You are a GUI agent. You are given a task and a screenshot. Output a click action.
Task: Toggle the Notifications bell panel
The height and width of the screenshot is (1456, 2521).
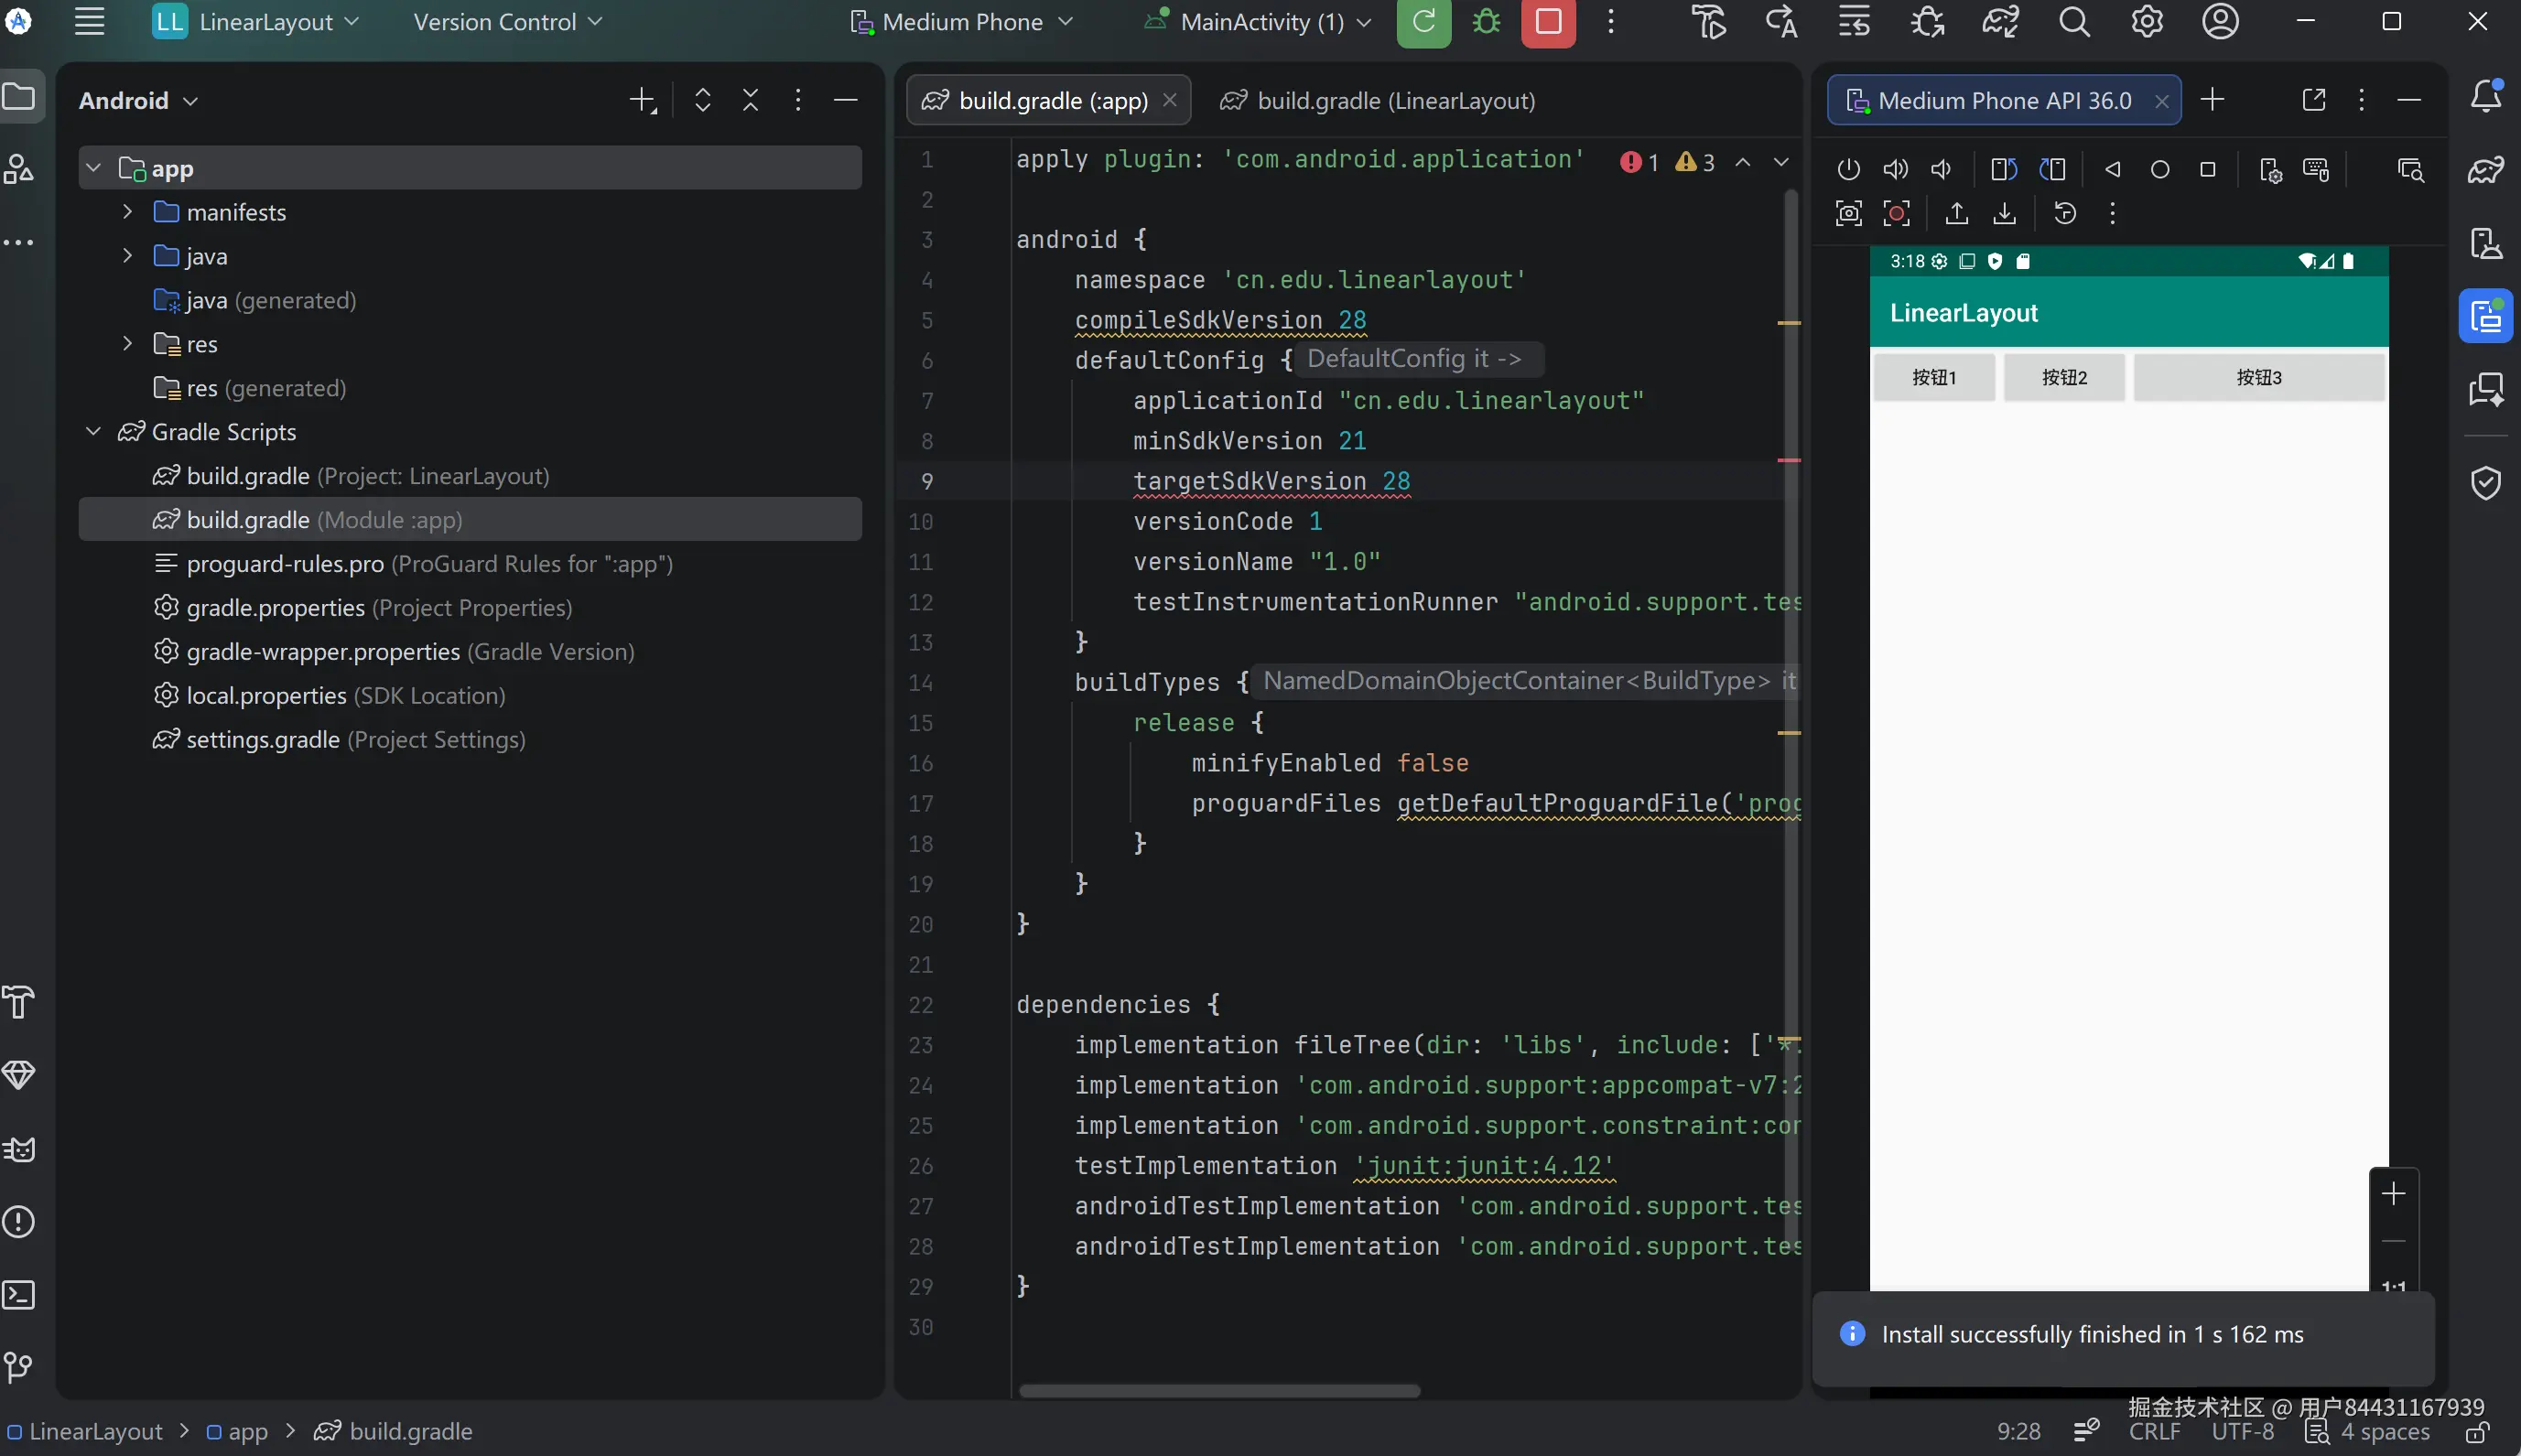[x=2485, y=97]
